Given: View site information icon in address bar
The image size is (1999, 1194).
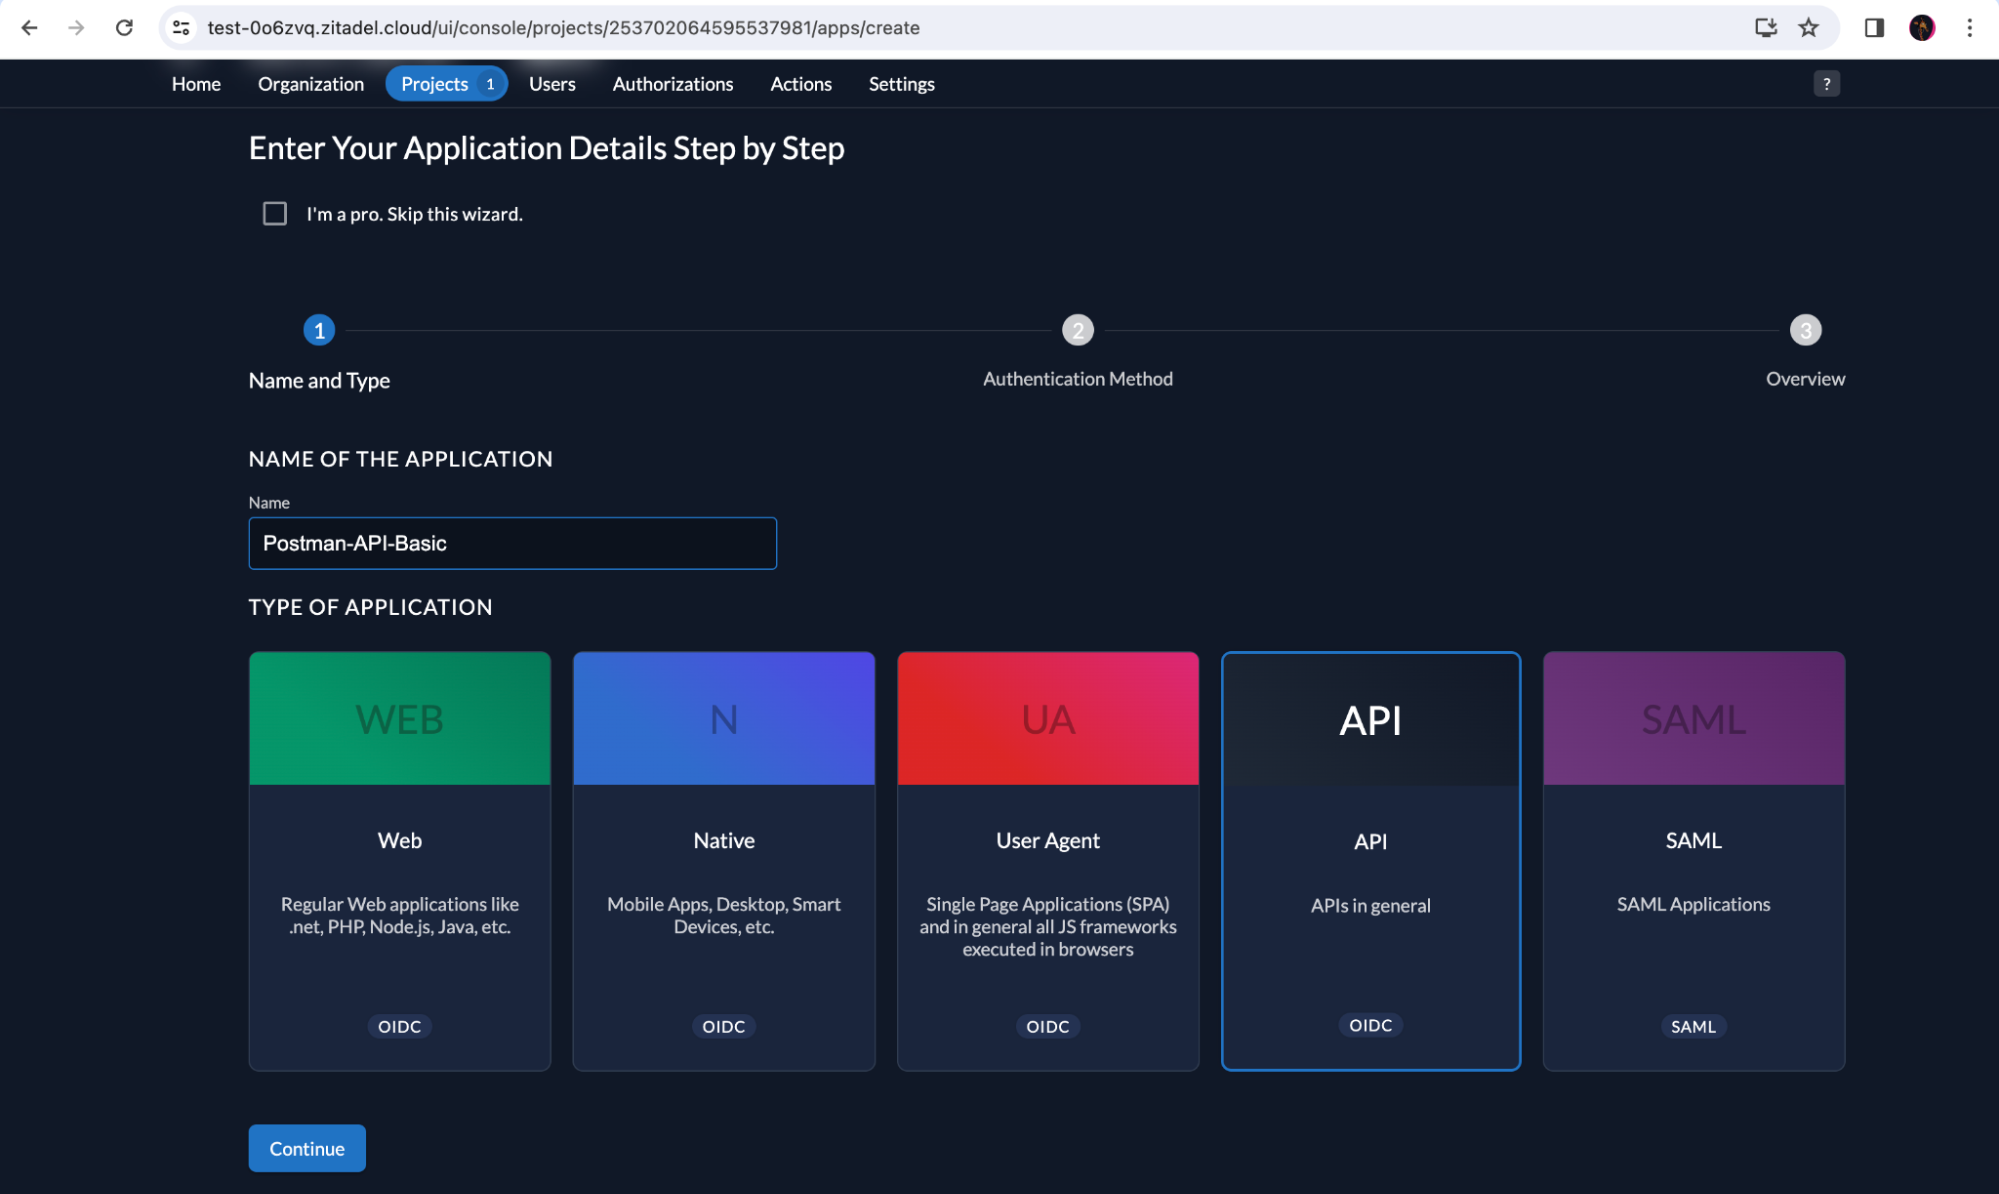Looking at the screenshot, I should pos(181,28).
